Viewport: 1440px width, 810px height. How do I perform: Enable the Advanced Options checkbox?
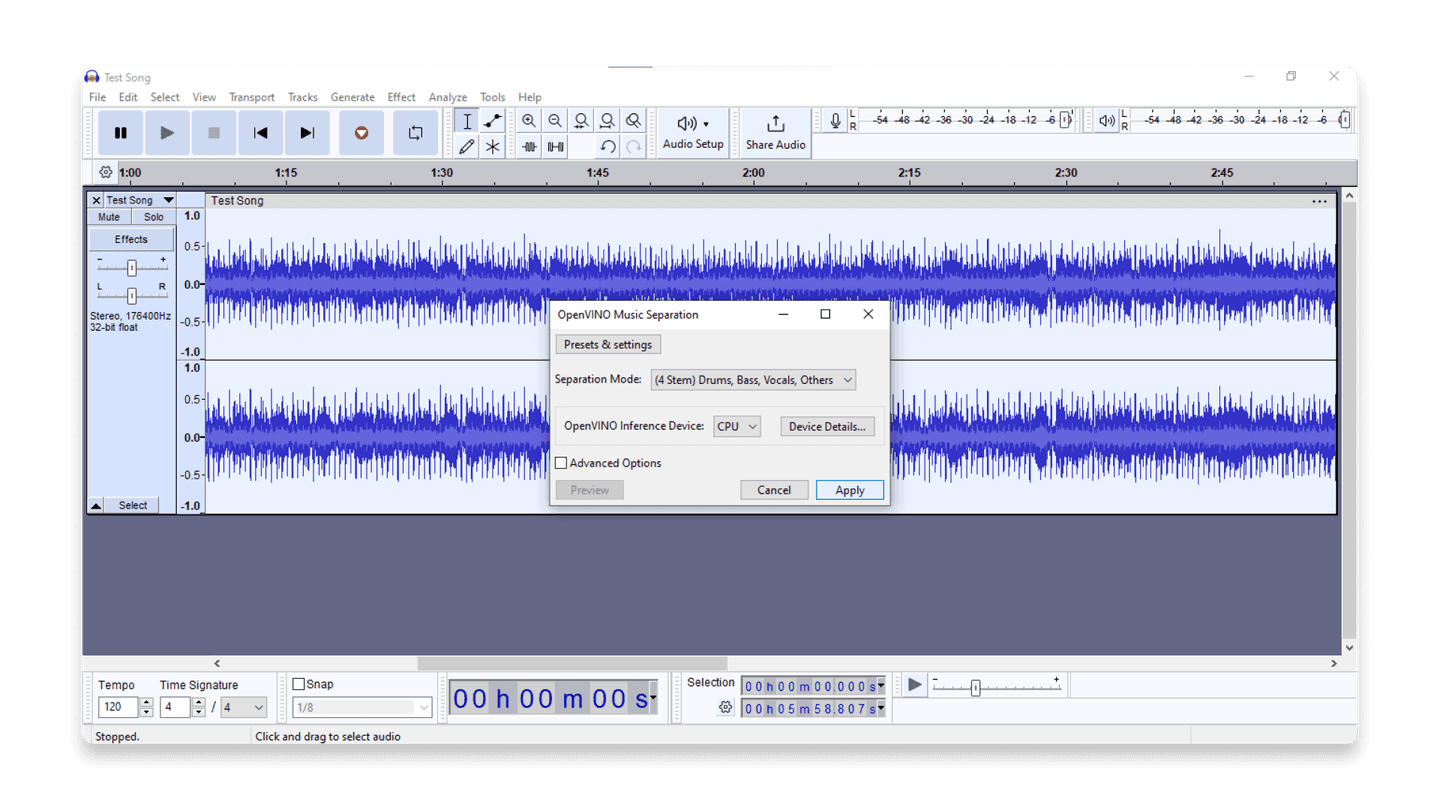click(562, 463)
